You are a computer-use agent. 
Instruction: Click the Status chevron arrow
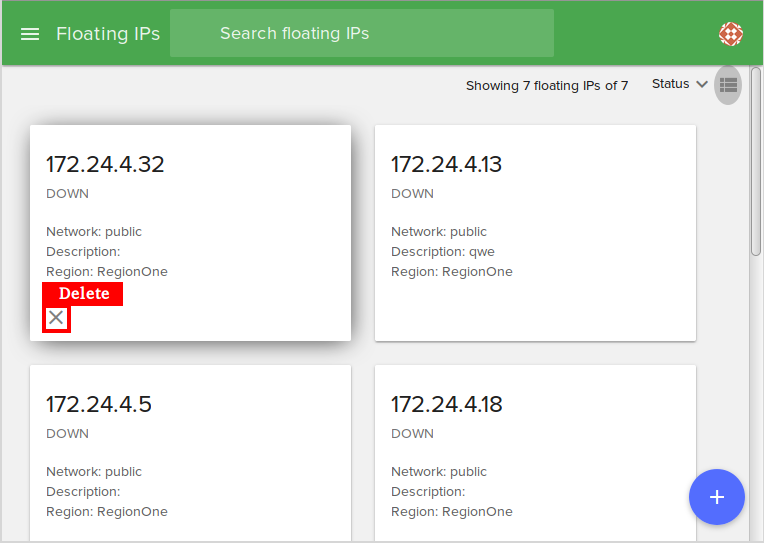702,84
